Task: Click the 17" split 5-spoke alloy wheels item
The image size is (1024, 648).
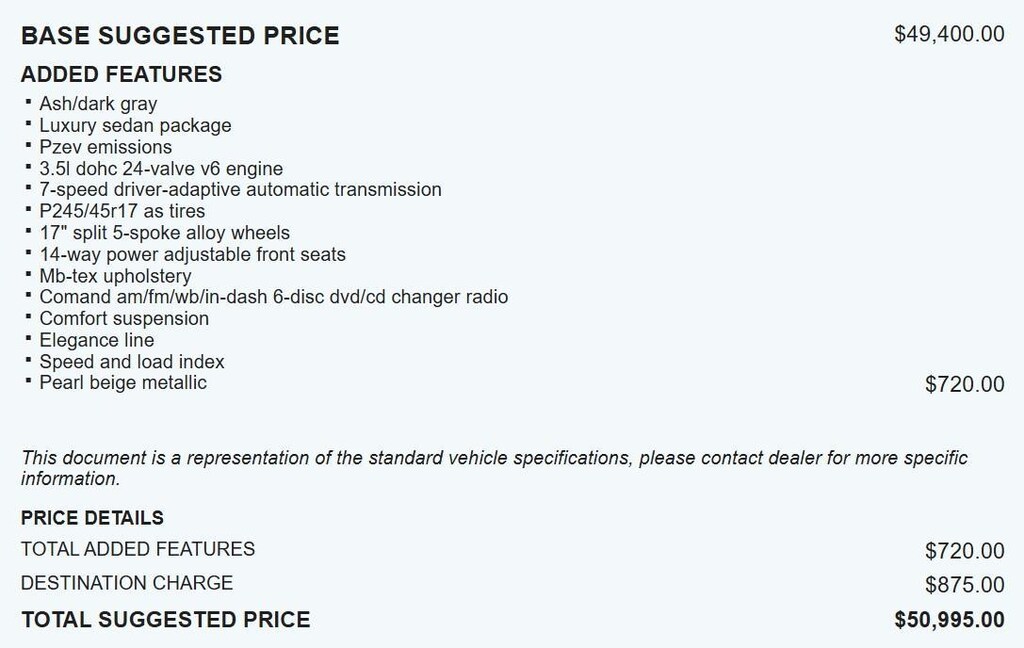Action: tap(164, 233)
